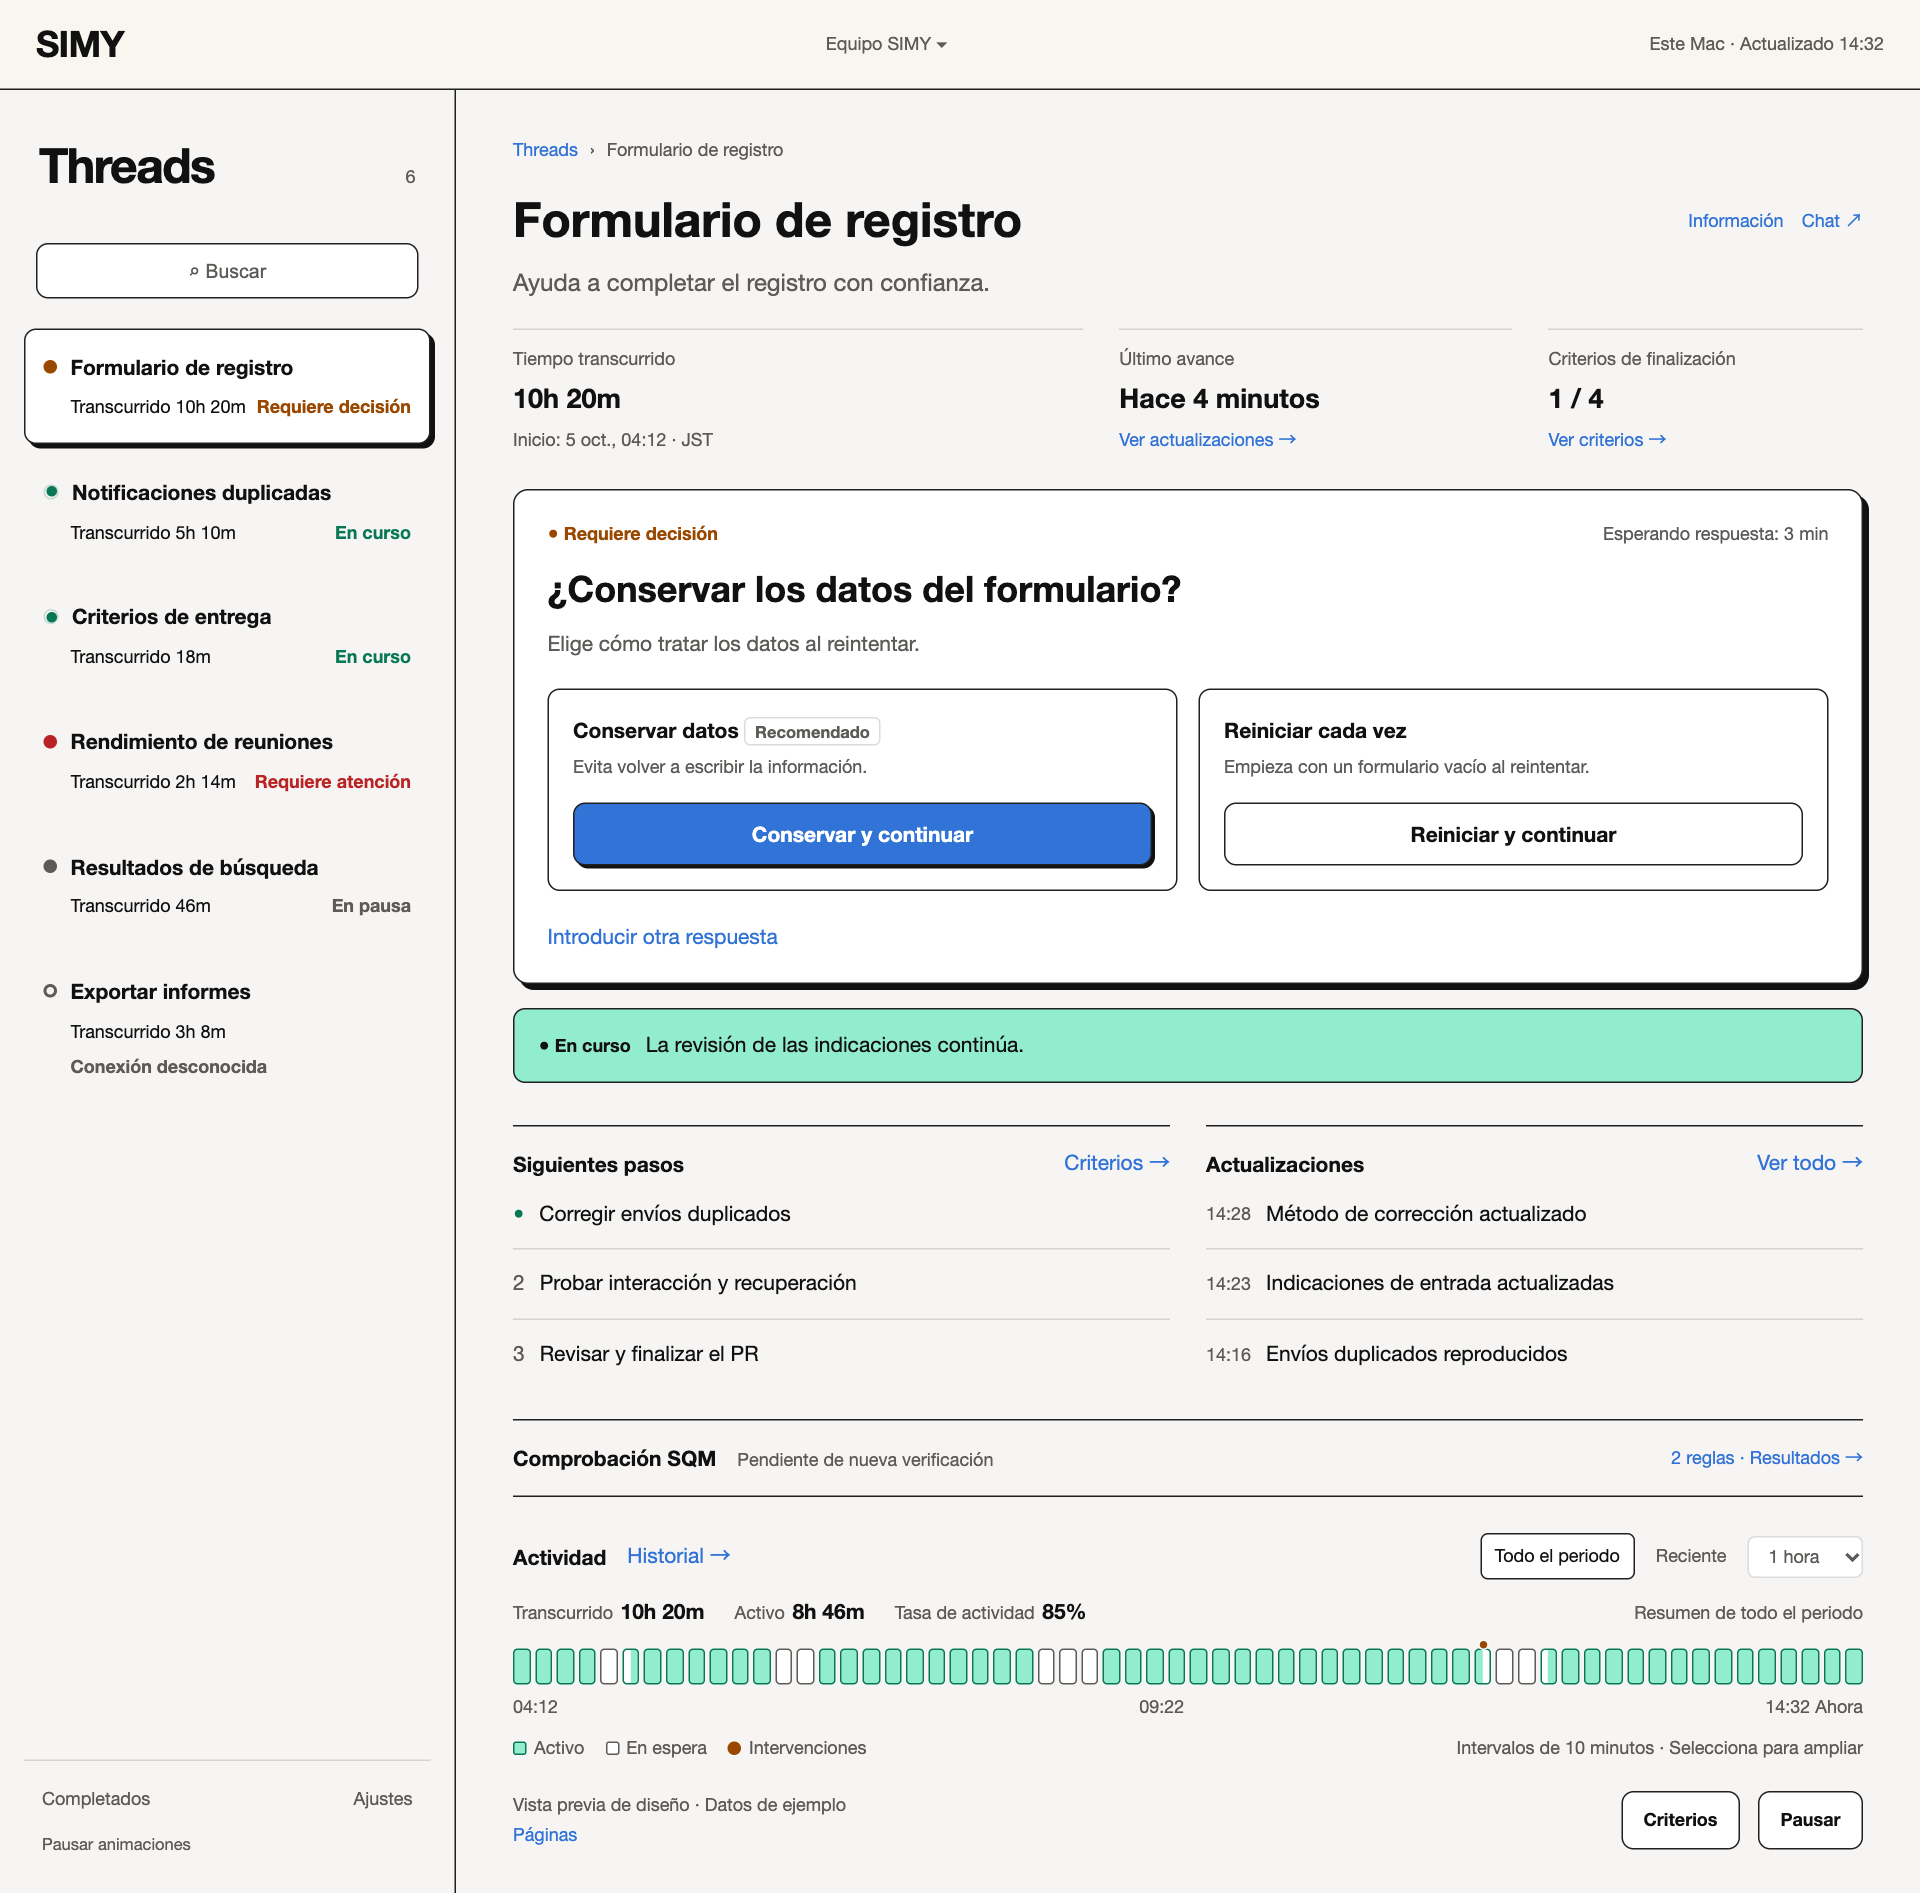
Task: Open the Equipo SIMY team dropdown
Action: 886,44
